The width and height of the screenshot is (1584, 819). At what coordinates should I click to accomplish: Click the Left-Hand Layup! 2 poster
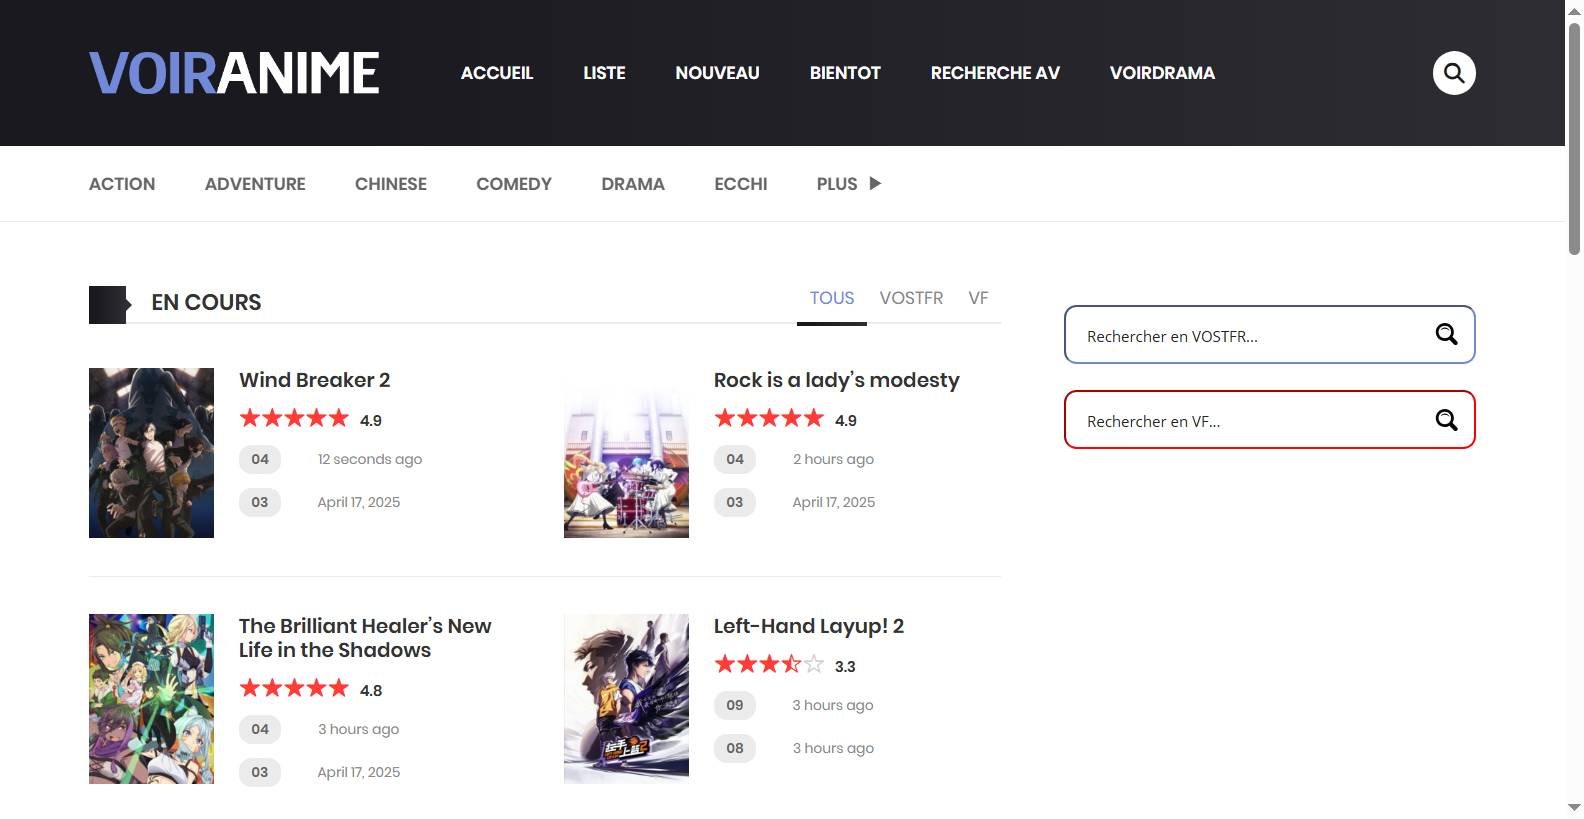626,699
